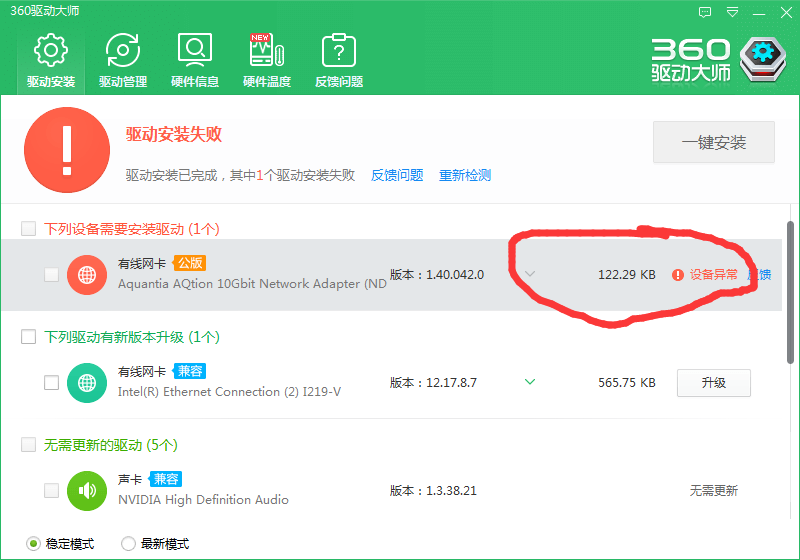Viewport: 800px width, 560px height.
Task: Click the 反馈 link beside 设备异常
Action: pos(760,275)
